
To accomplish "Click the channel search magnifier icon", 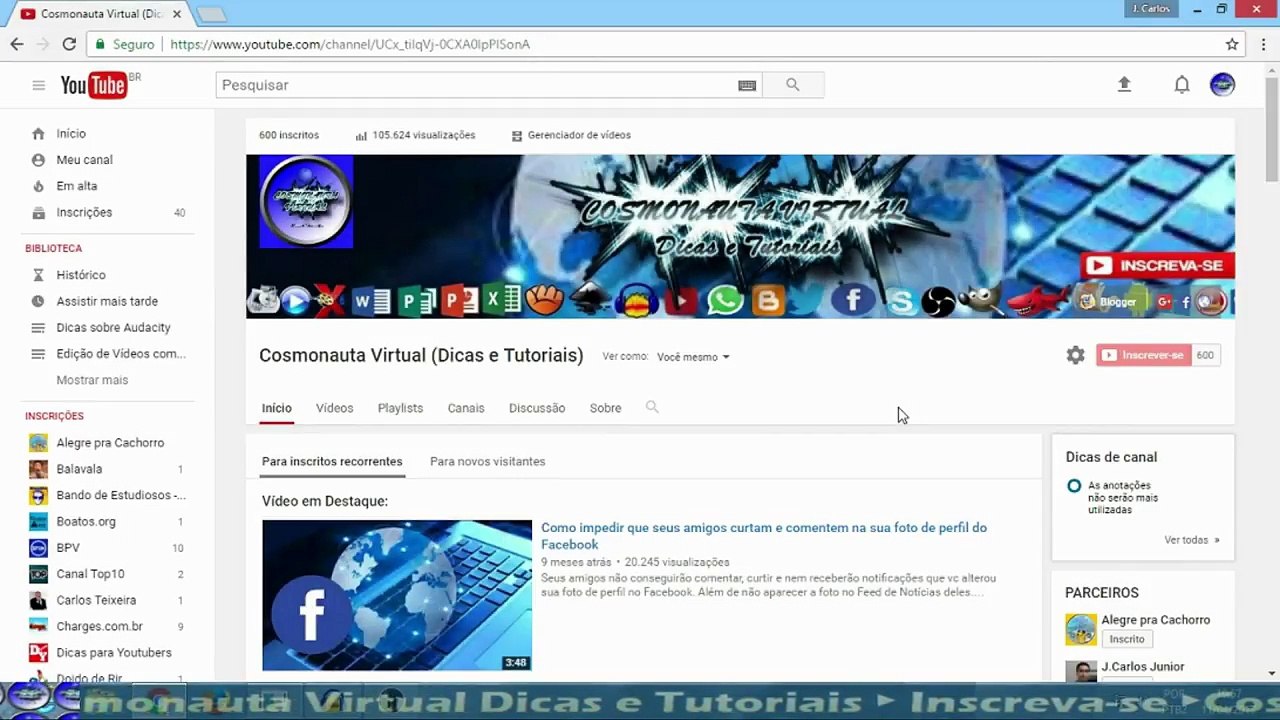I will click(652, 407).
